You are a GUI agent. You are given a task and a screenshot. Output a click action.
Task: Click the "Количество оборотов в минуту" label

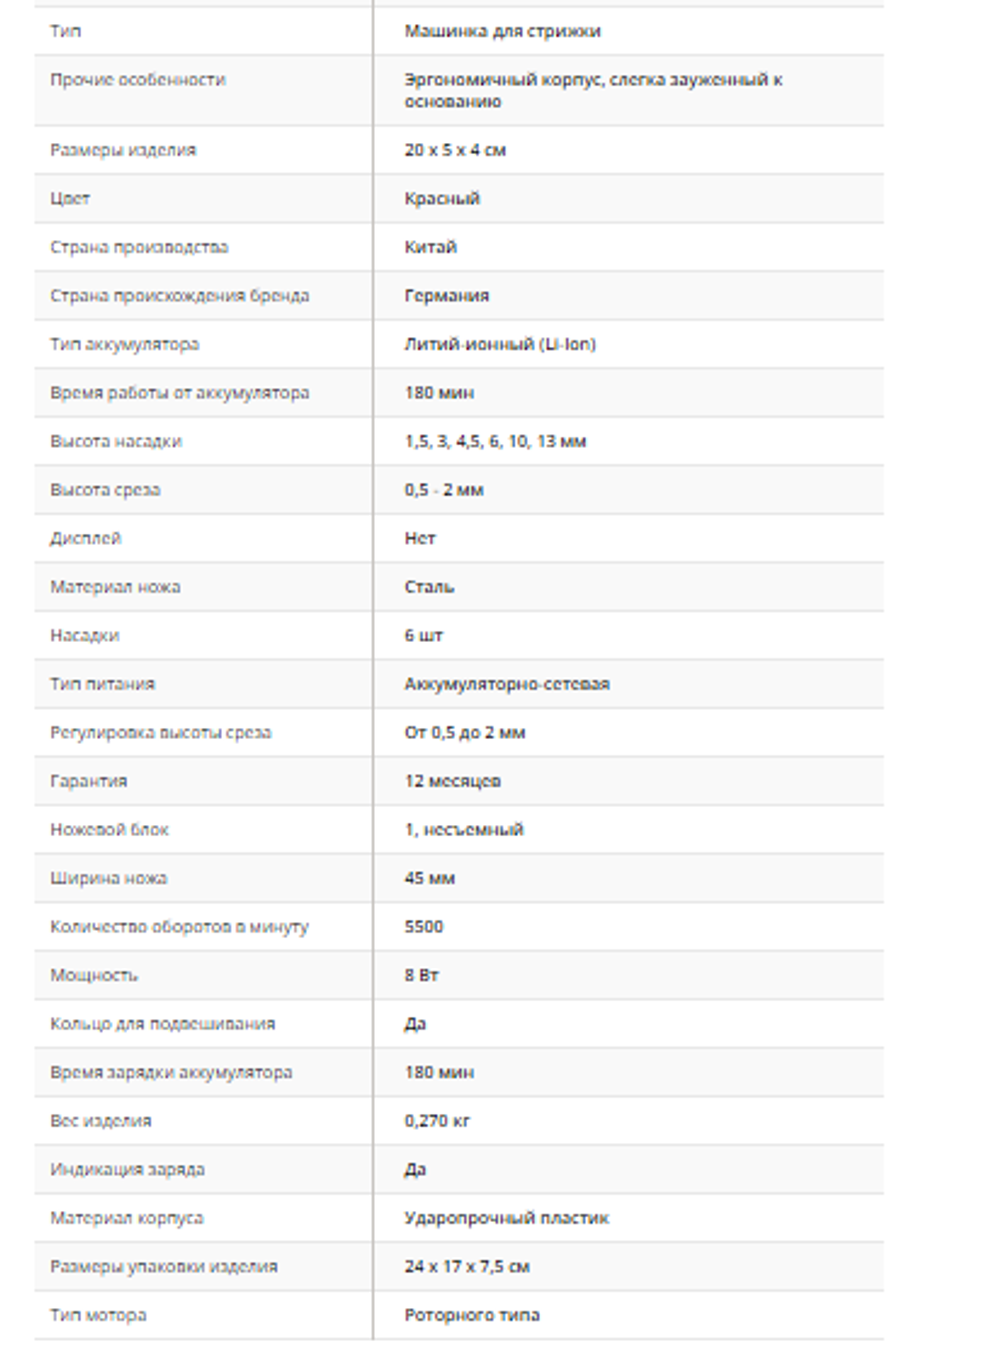pyautogui.click(x=180, y=927)
